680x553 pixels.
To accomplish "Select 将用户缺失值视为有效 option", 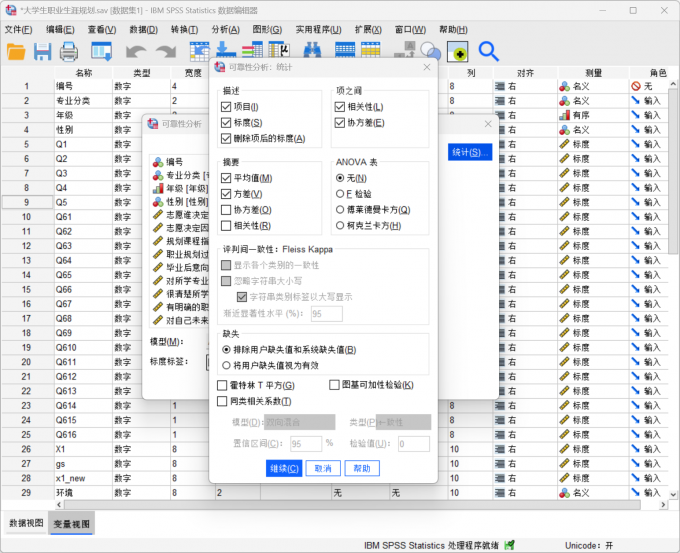I will point(227,366).
